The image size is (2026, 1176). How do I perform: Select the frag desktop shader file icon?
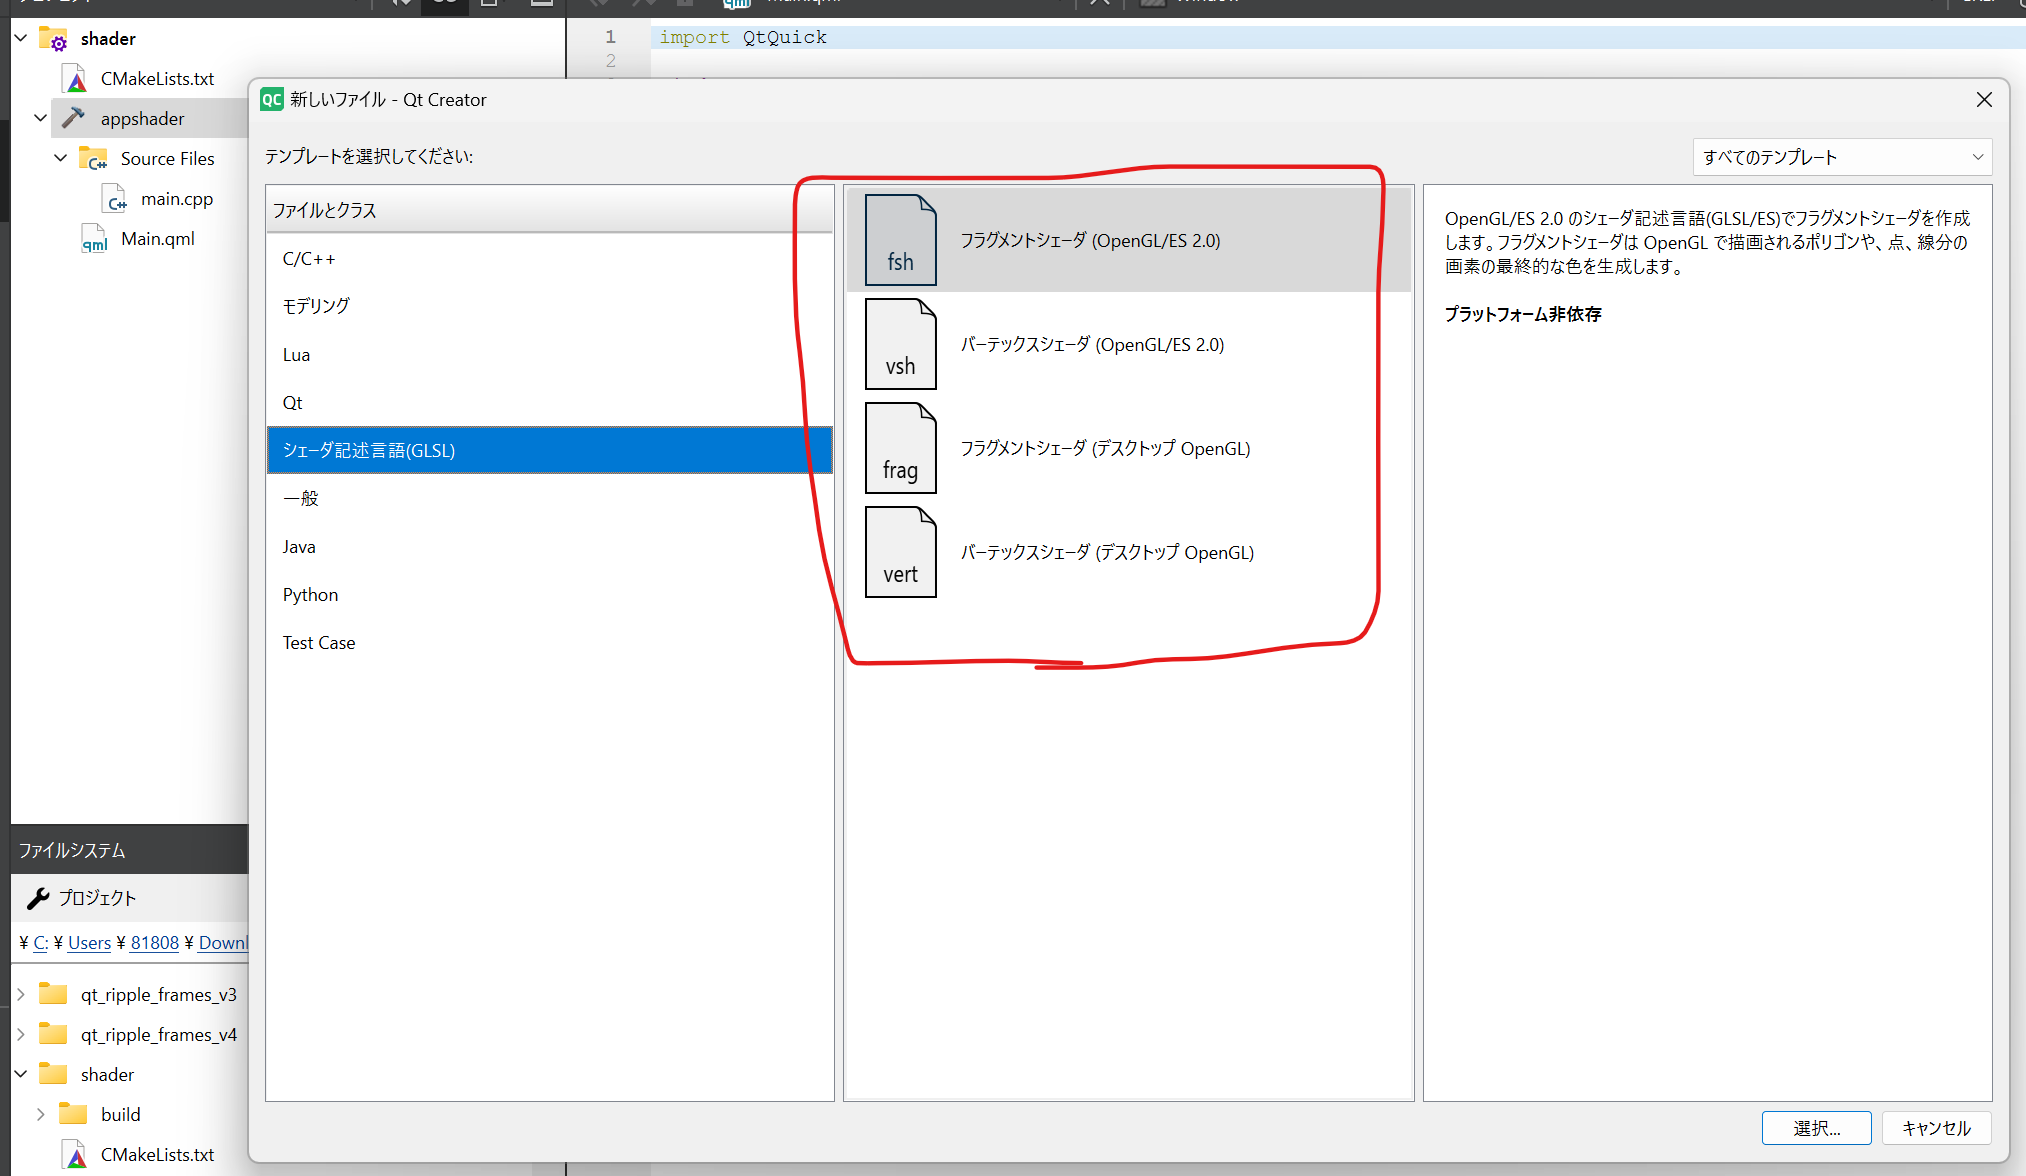[900, 448]
